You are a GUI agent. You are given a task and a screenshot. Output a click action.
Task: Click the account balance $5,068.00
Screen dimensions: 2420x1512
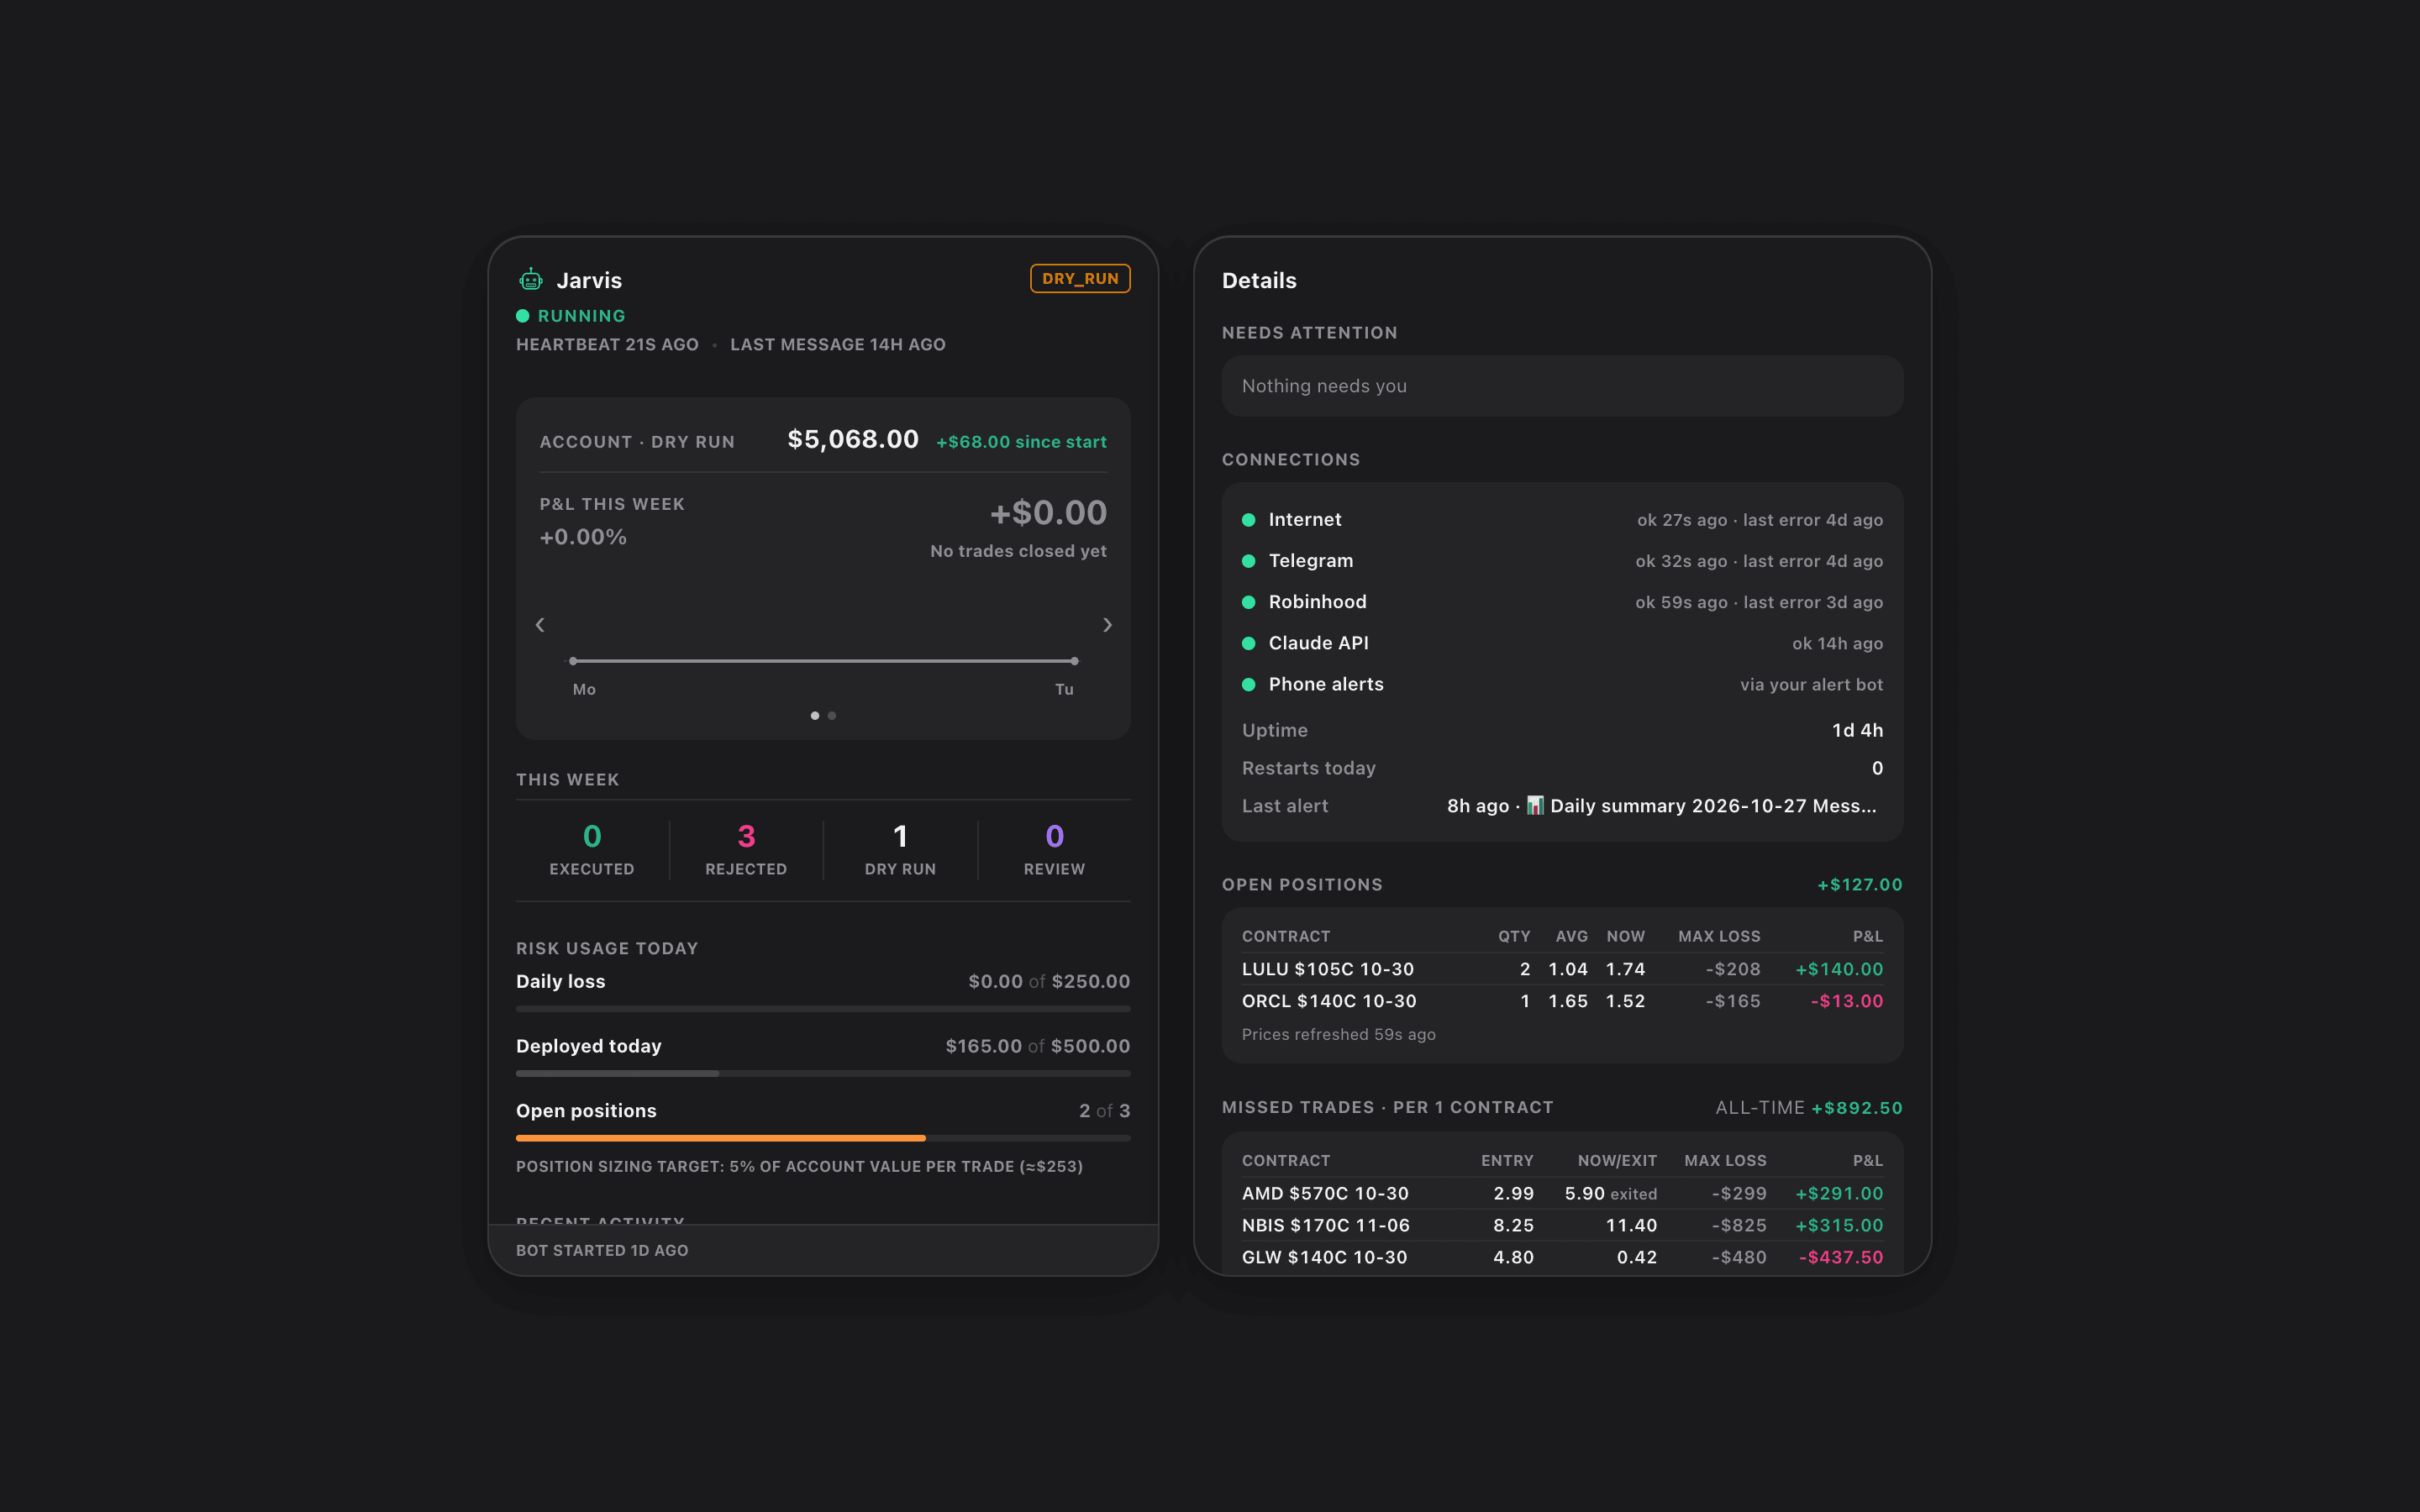(x=853, y=439)
